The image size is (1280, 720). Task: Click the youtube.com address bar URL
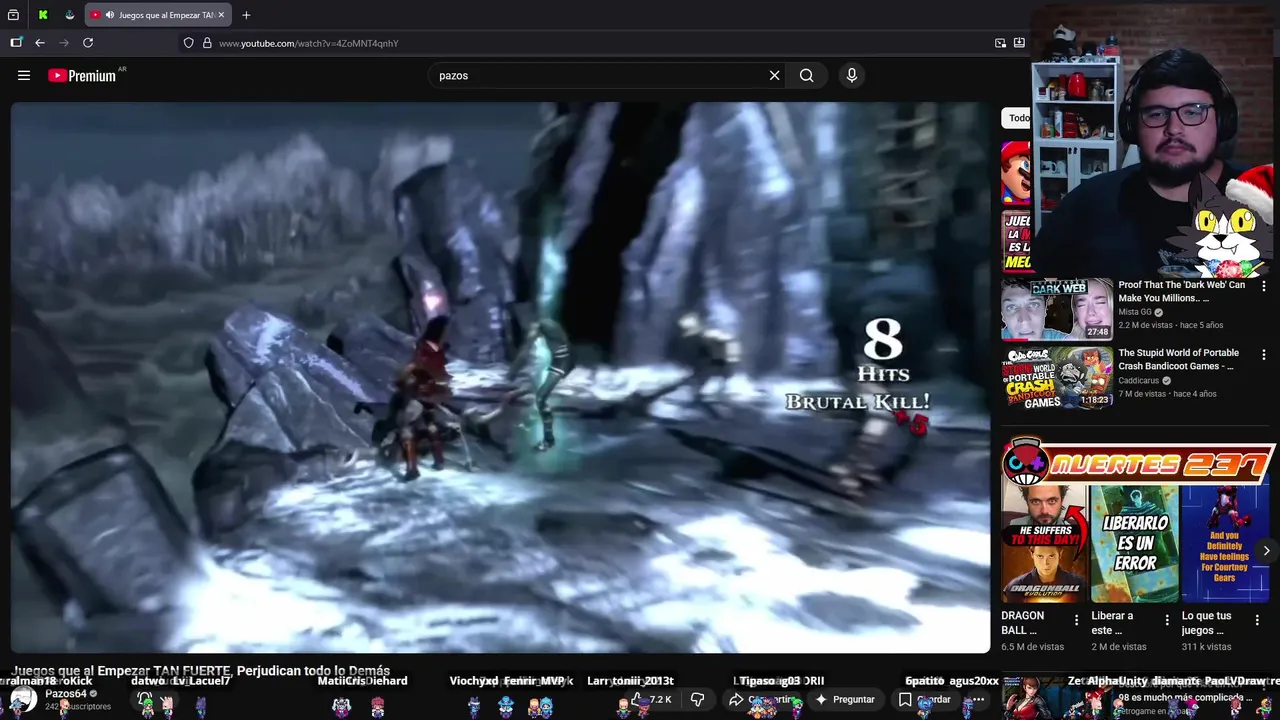click(x=308, y=43)
